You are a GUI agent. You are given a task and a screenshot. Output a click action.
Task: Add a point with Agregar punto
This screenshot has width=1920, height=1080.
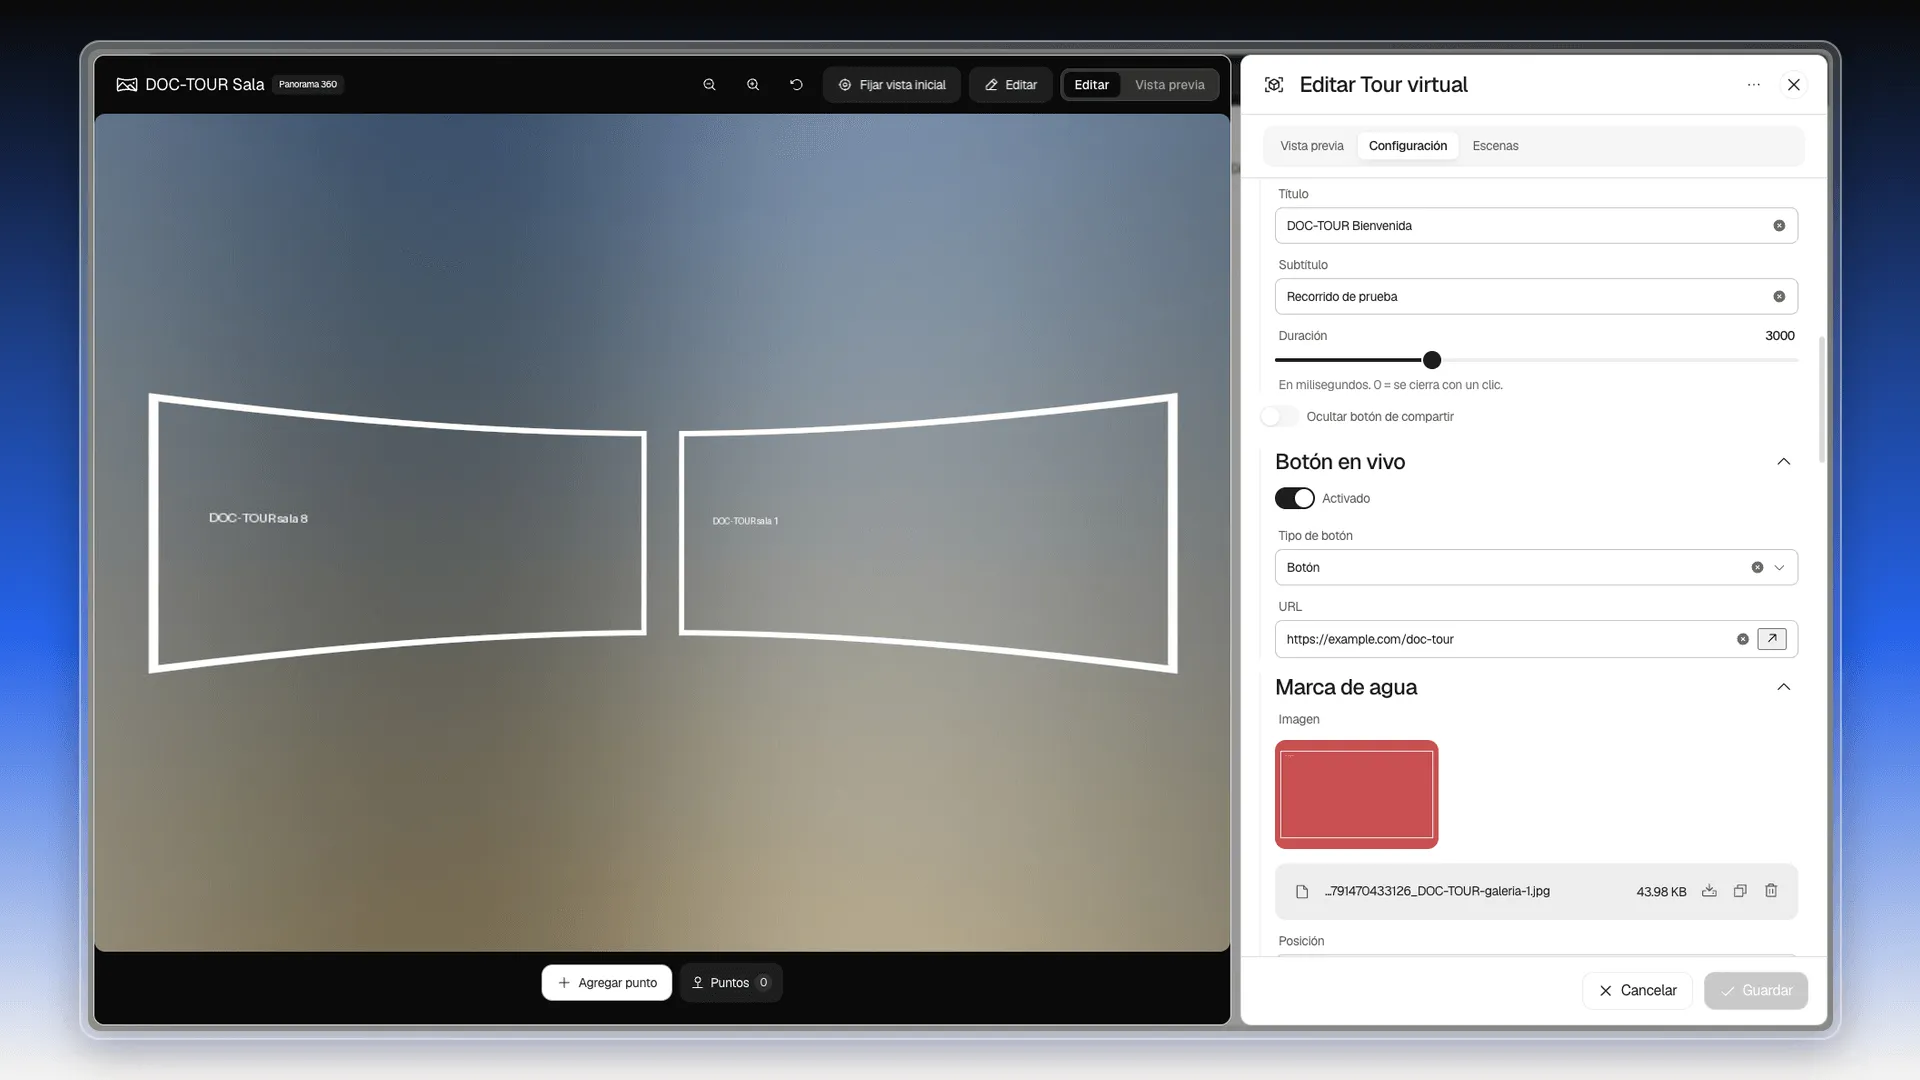tap(607, 983)
